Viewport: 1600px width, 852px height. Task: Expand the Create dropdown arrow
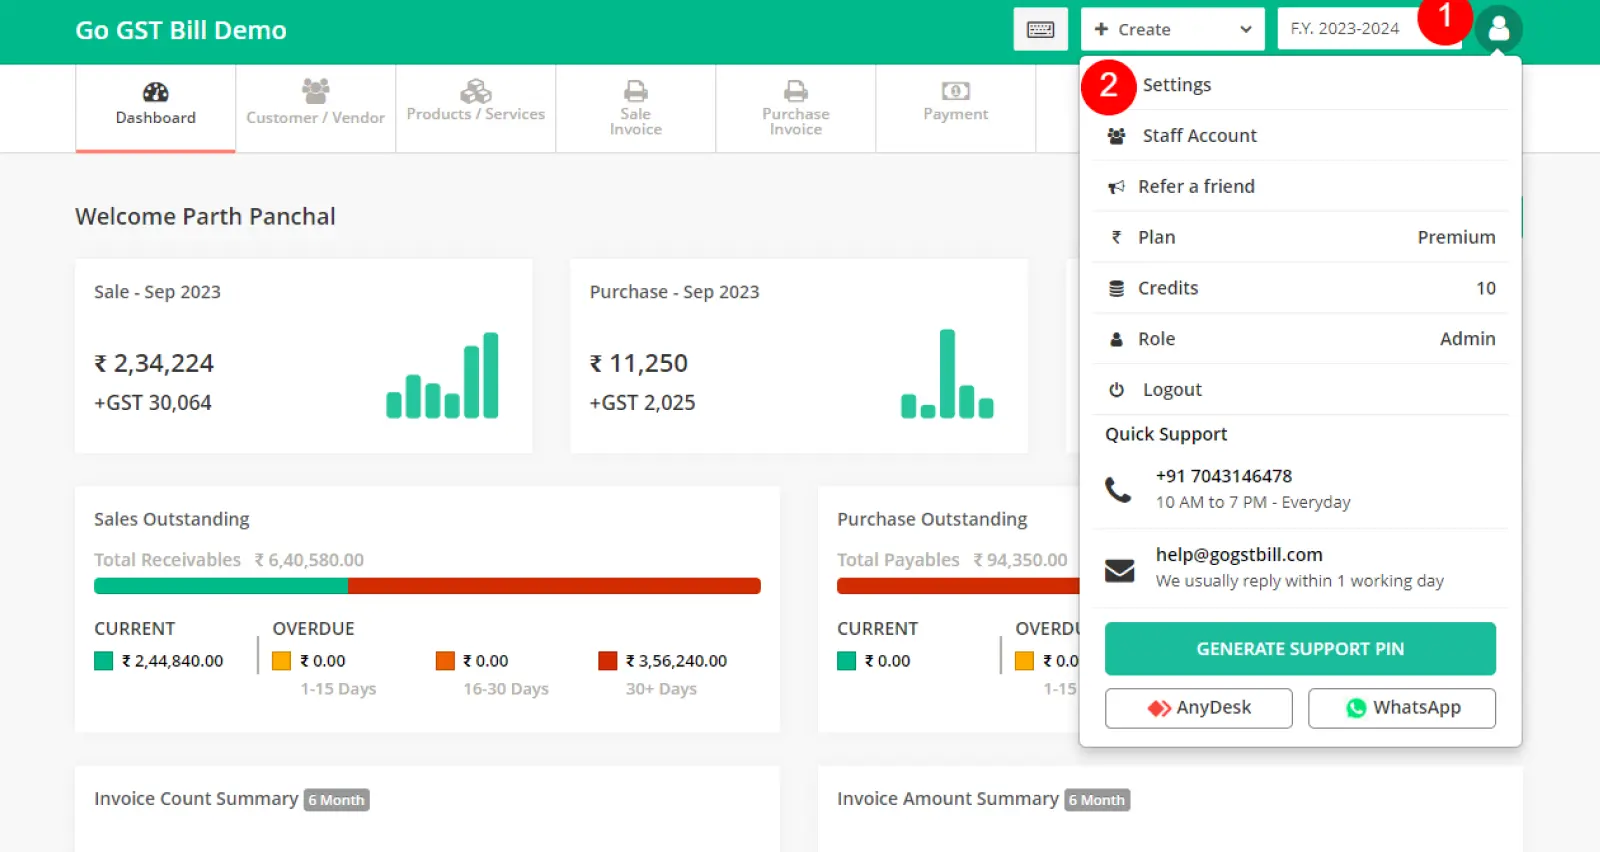click(x=1246, y=29)
